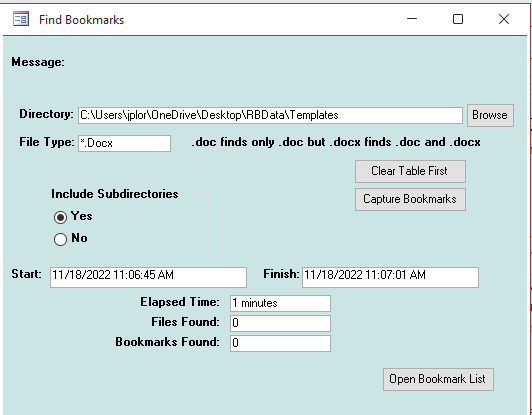Click the Message label
Screen dimensions: 532x415
pos(38,62)
